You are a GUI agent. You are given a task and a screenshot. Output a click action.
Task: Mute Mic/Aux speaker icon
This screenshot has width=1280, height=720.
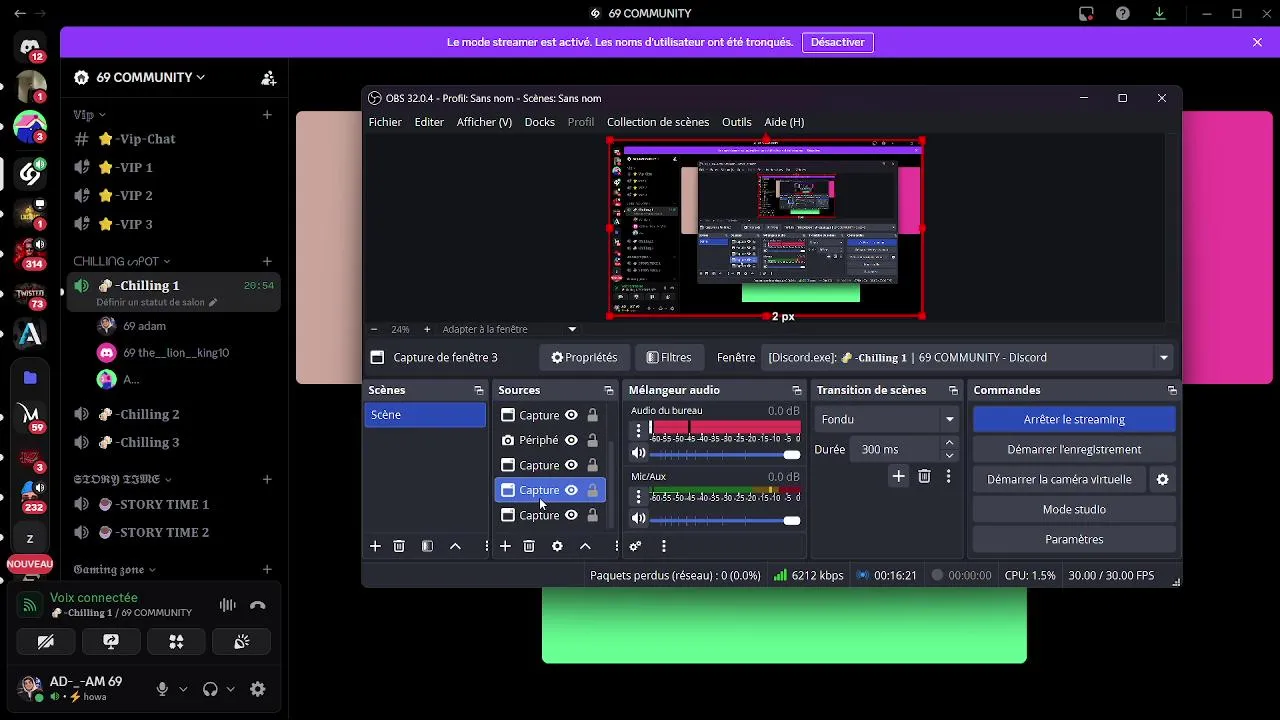638,519
